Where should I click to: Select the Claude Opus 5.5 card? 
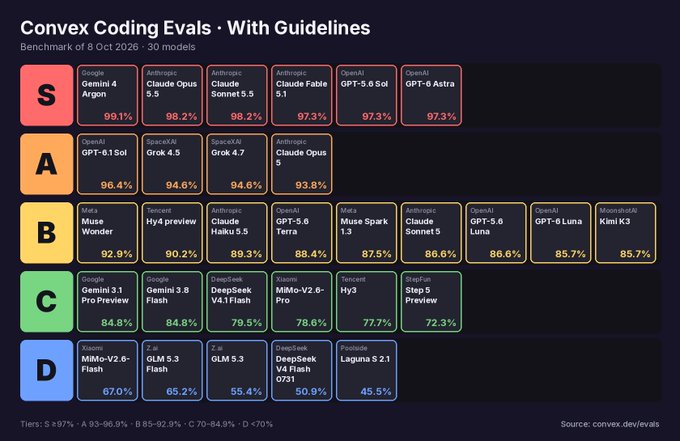(x=172, y=95)
